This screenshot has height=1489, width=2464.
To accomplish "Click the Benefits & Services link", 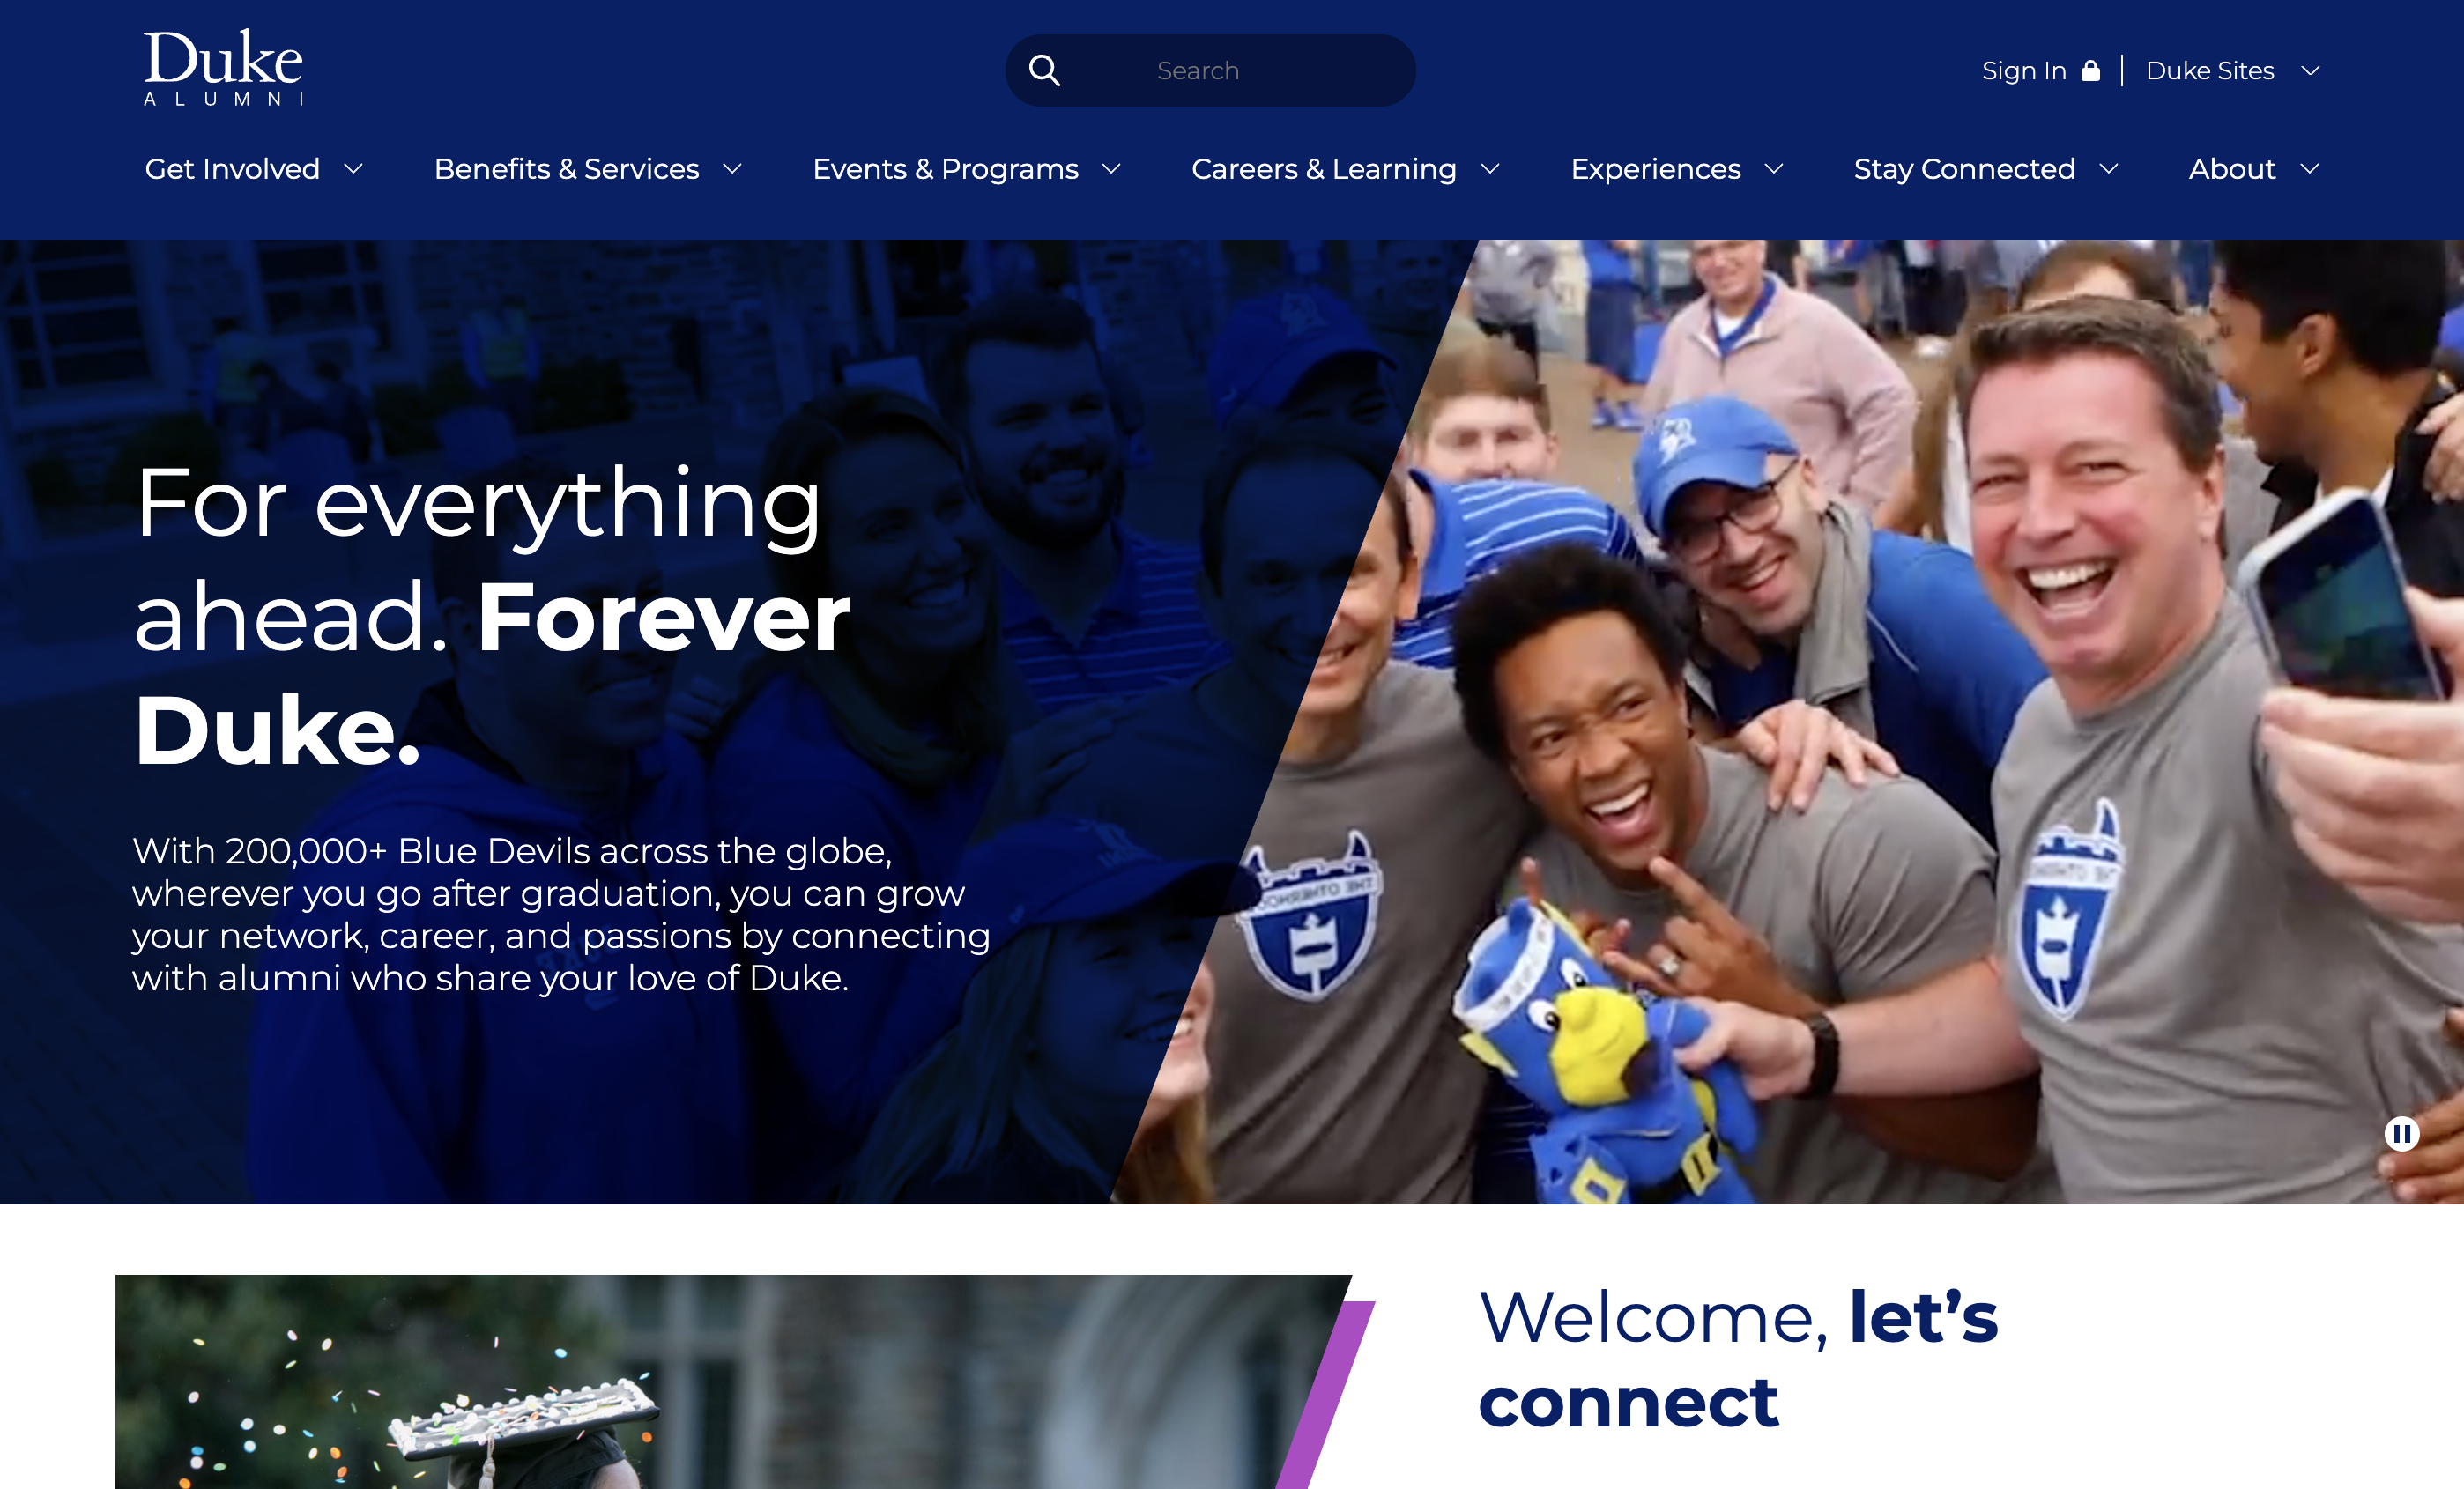I will point(566,169).
